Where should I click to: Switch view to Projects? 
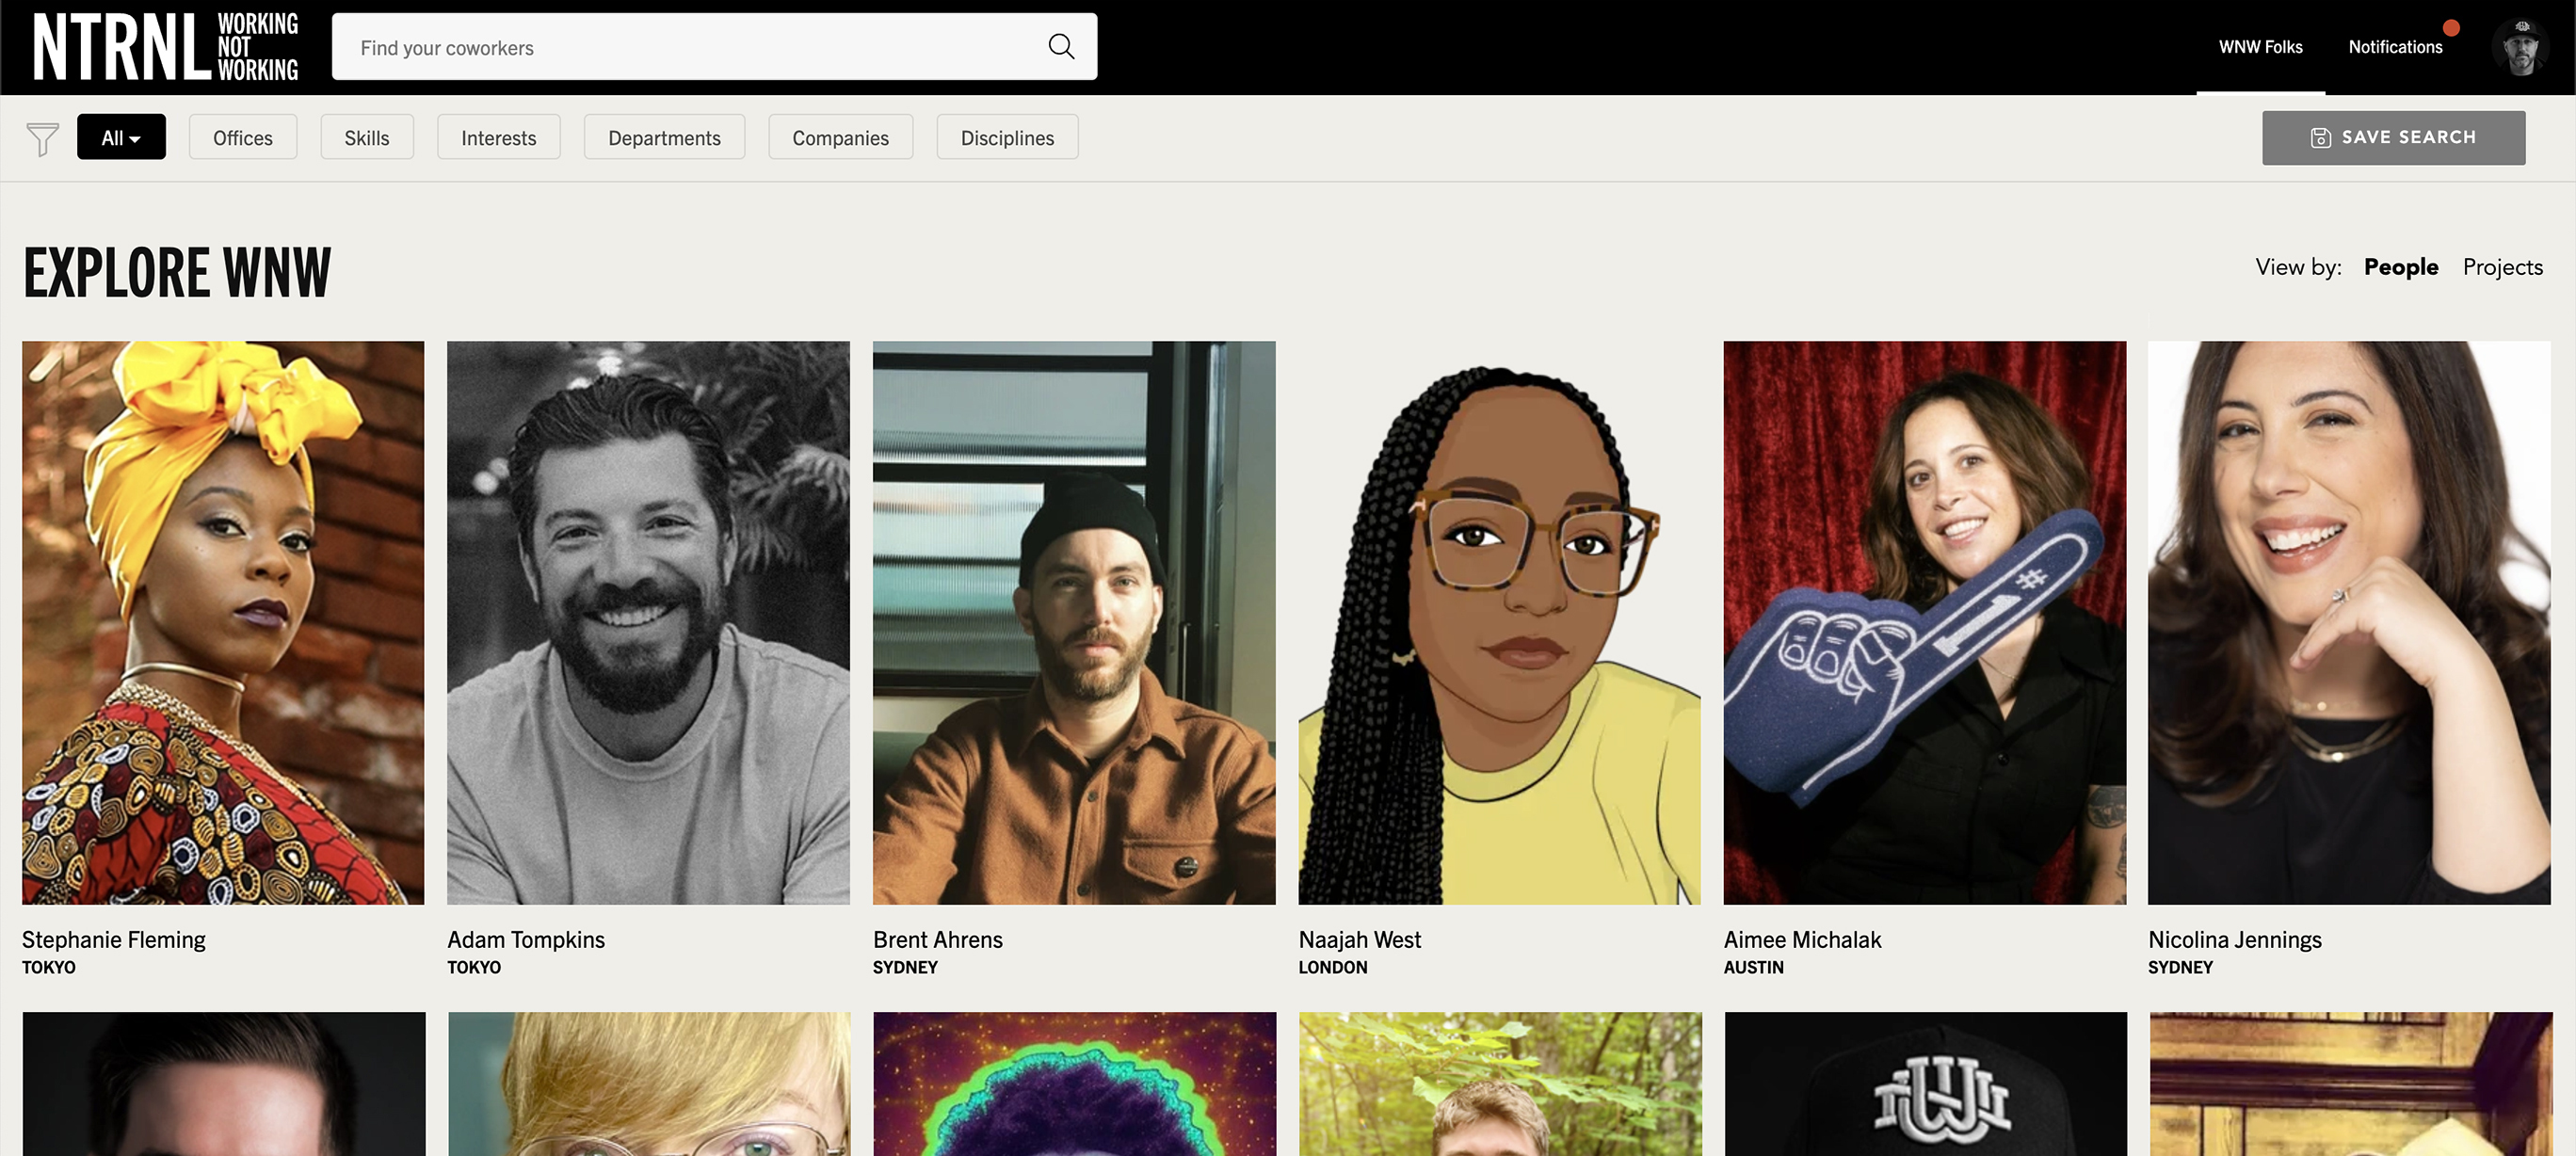tap(2502, 267)
